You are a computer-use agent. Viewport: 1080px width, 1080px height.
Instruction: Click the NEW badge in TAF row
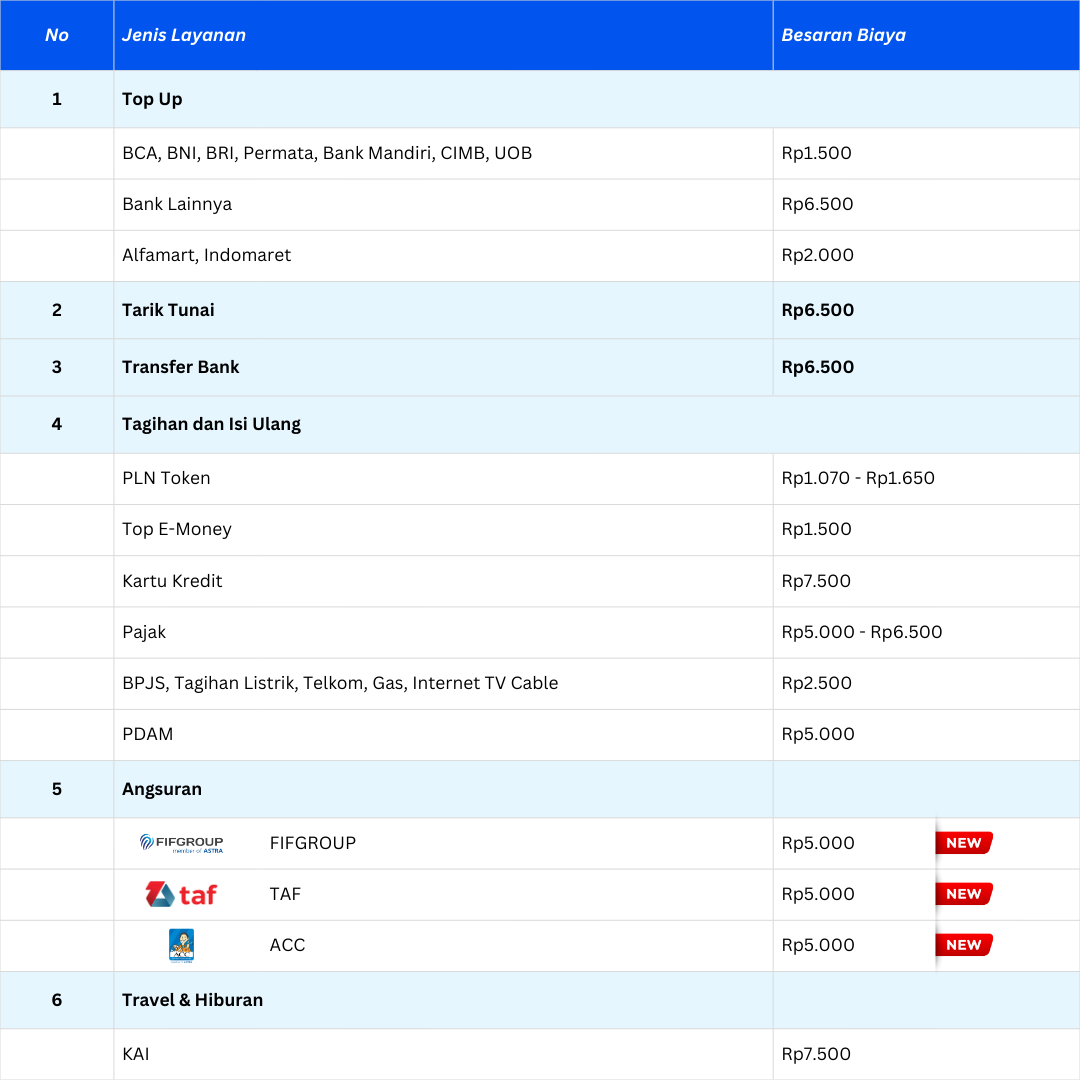point(963,894)
